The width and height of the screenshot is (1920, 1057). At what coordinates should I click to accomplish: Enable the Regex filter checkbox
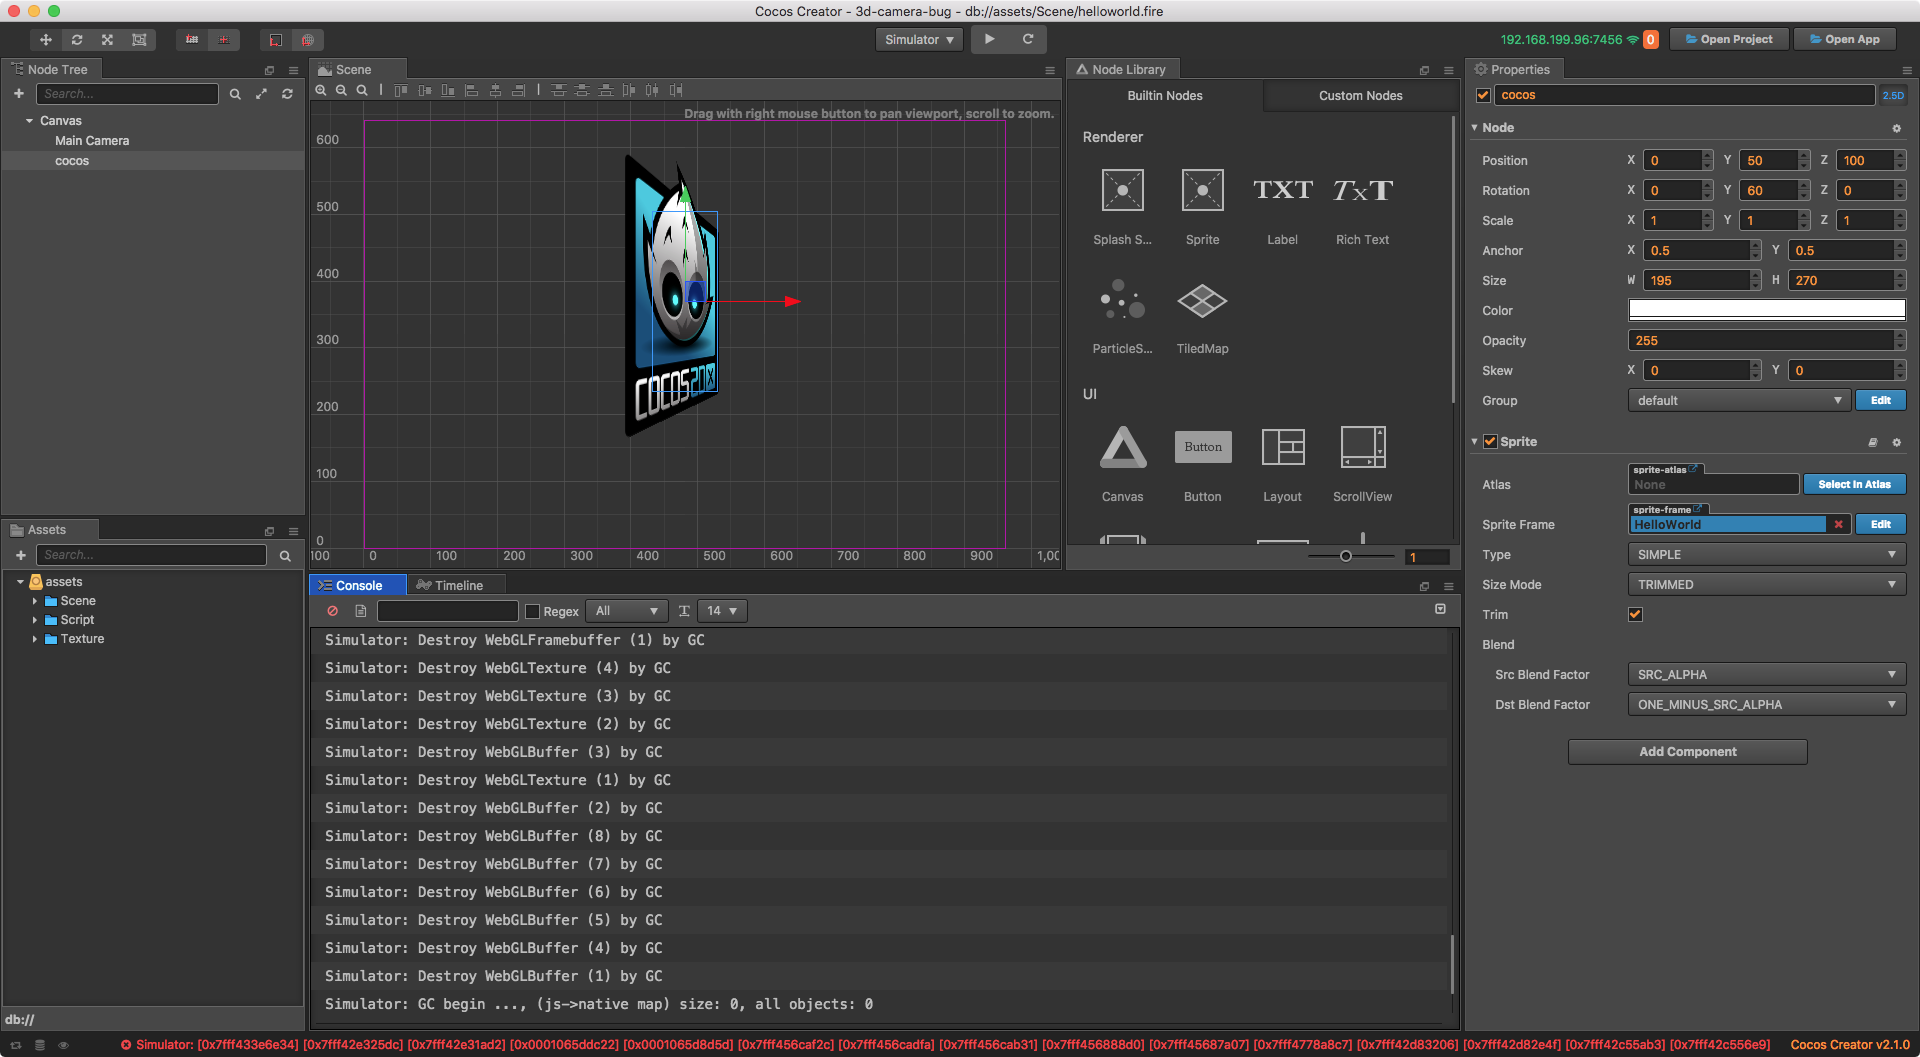click(532, 611)
